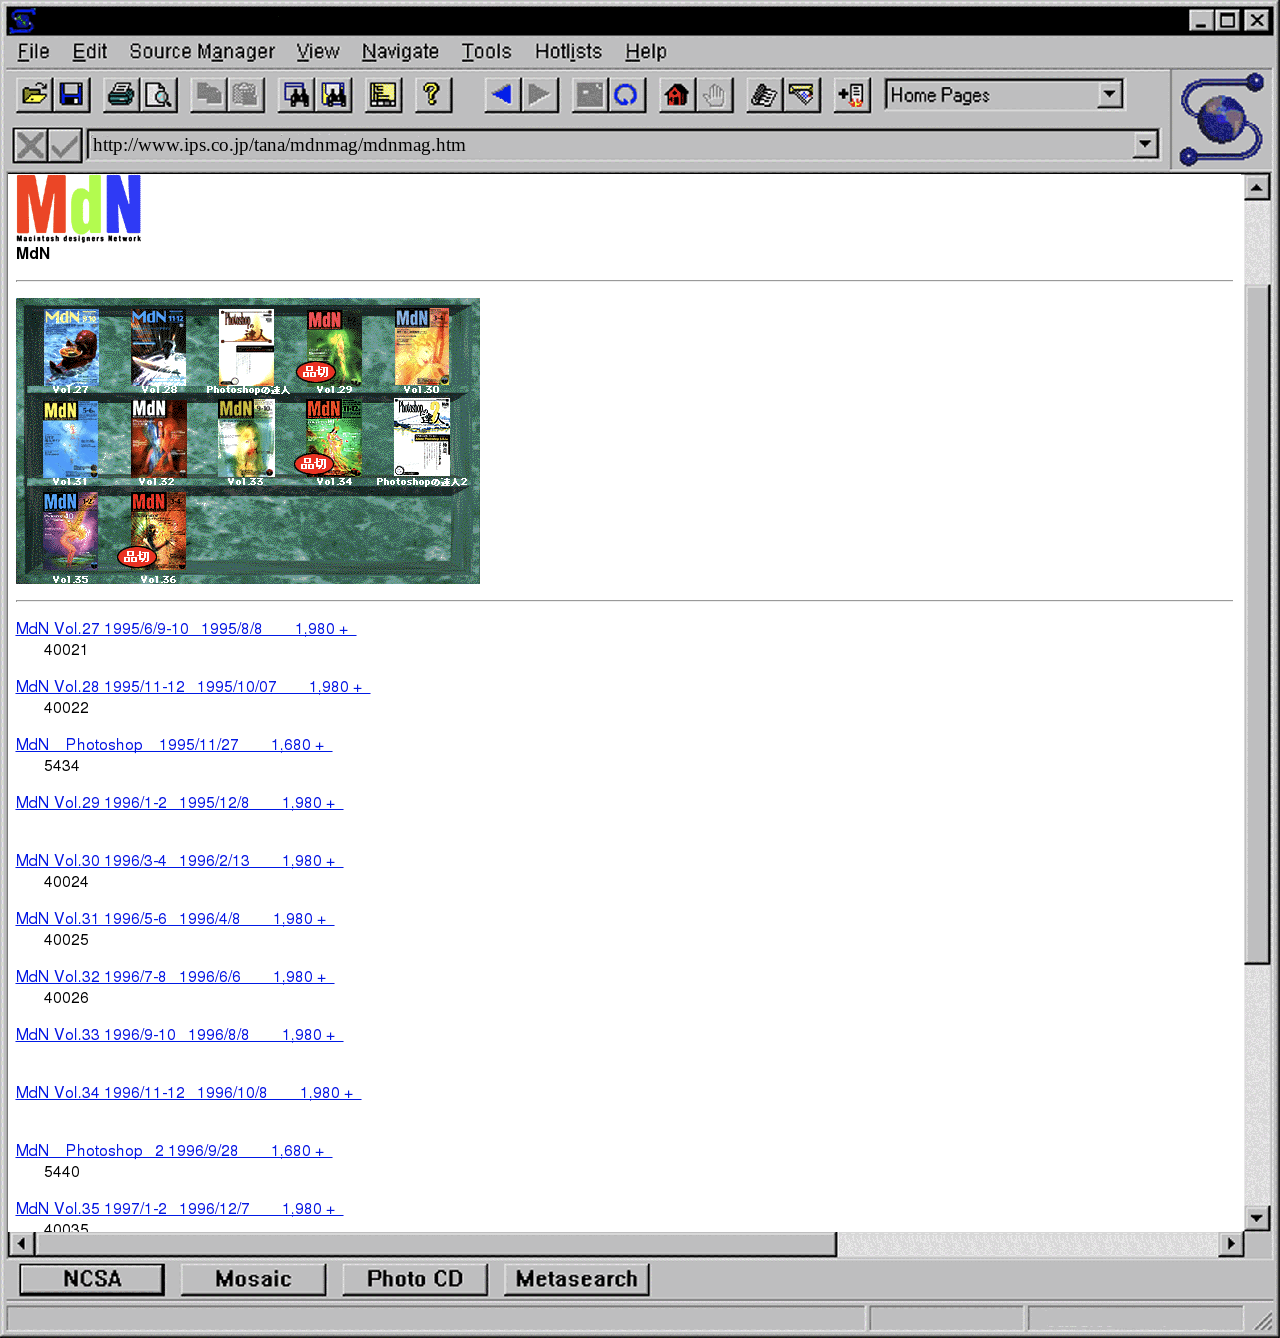1280x1338 pixels.
Task: Save the page with the floppy disk icon
Action: [x=72, y=95]
